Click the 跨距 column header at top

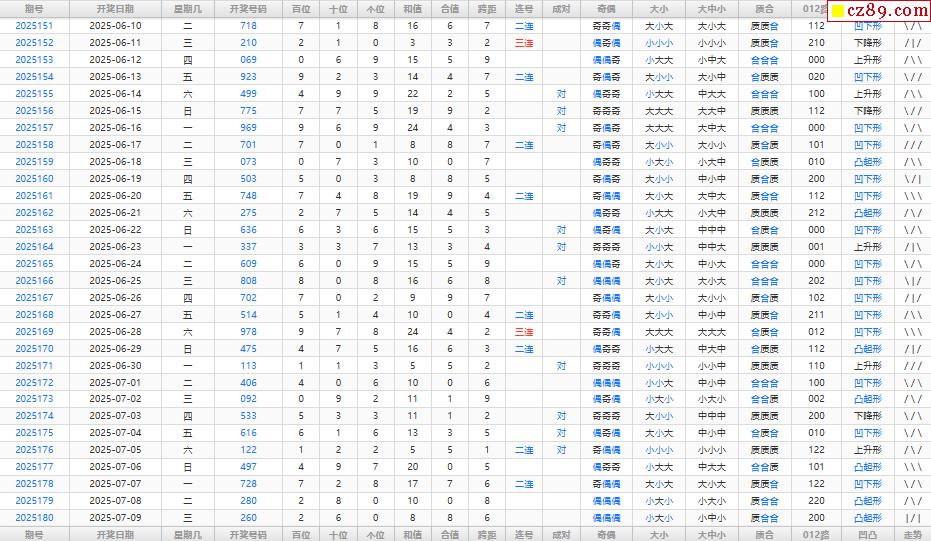click(x=487, y=9)
